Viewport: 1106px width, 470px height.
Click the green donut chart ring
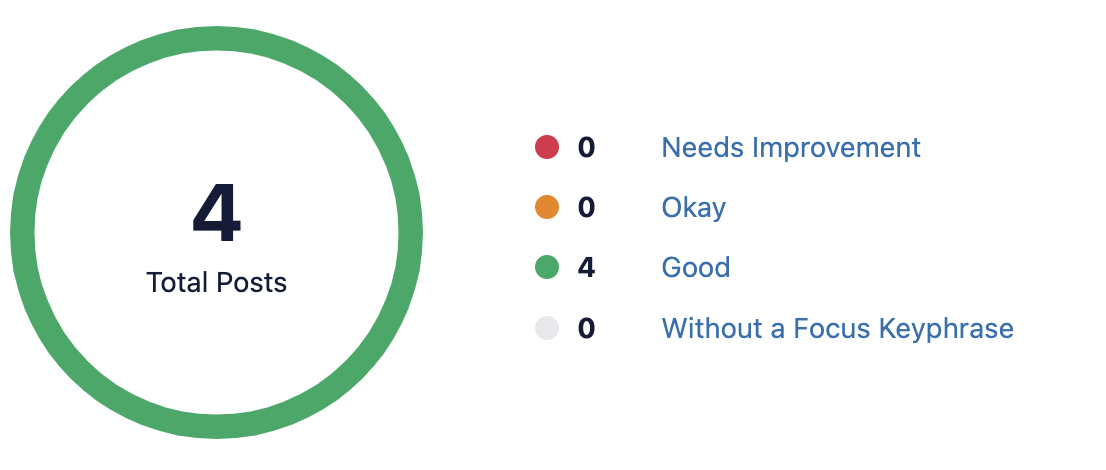pos(217,39)
